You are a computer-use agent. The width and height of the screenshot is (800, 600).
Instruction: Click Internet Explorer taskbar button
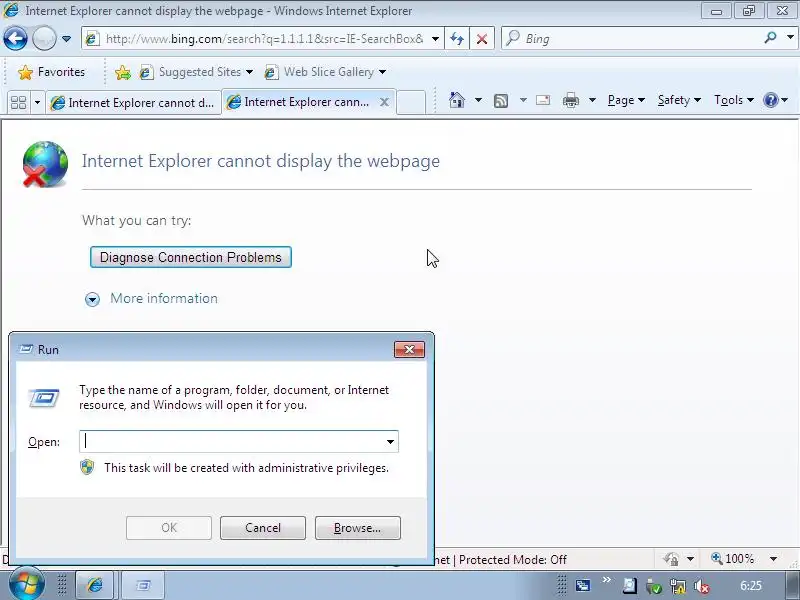pyautogui.click(x=94, y=585)
